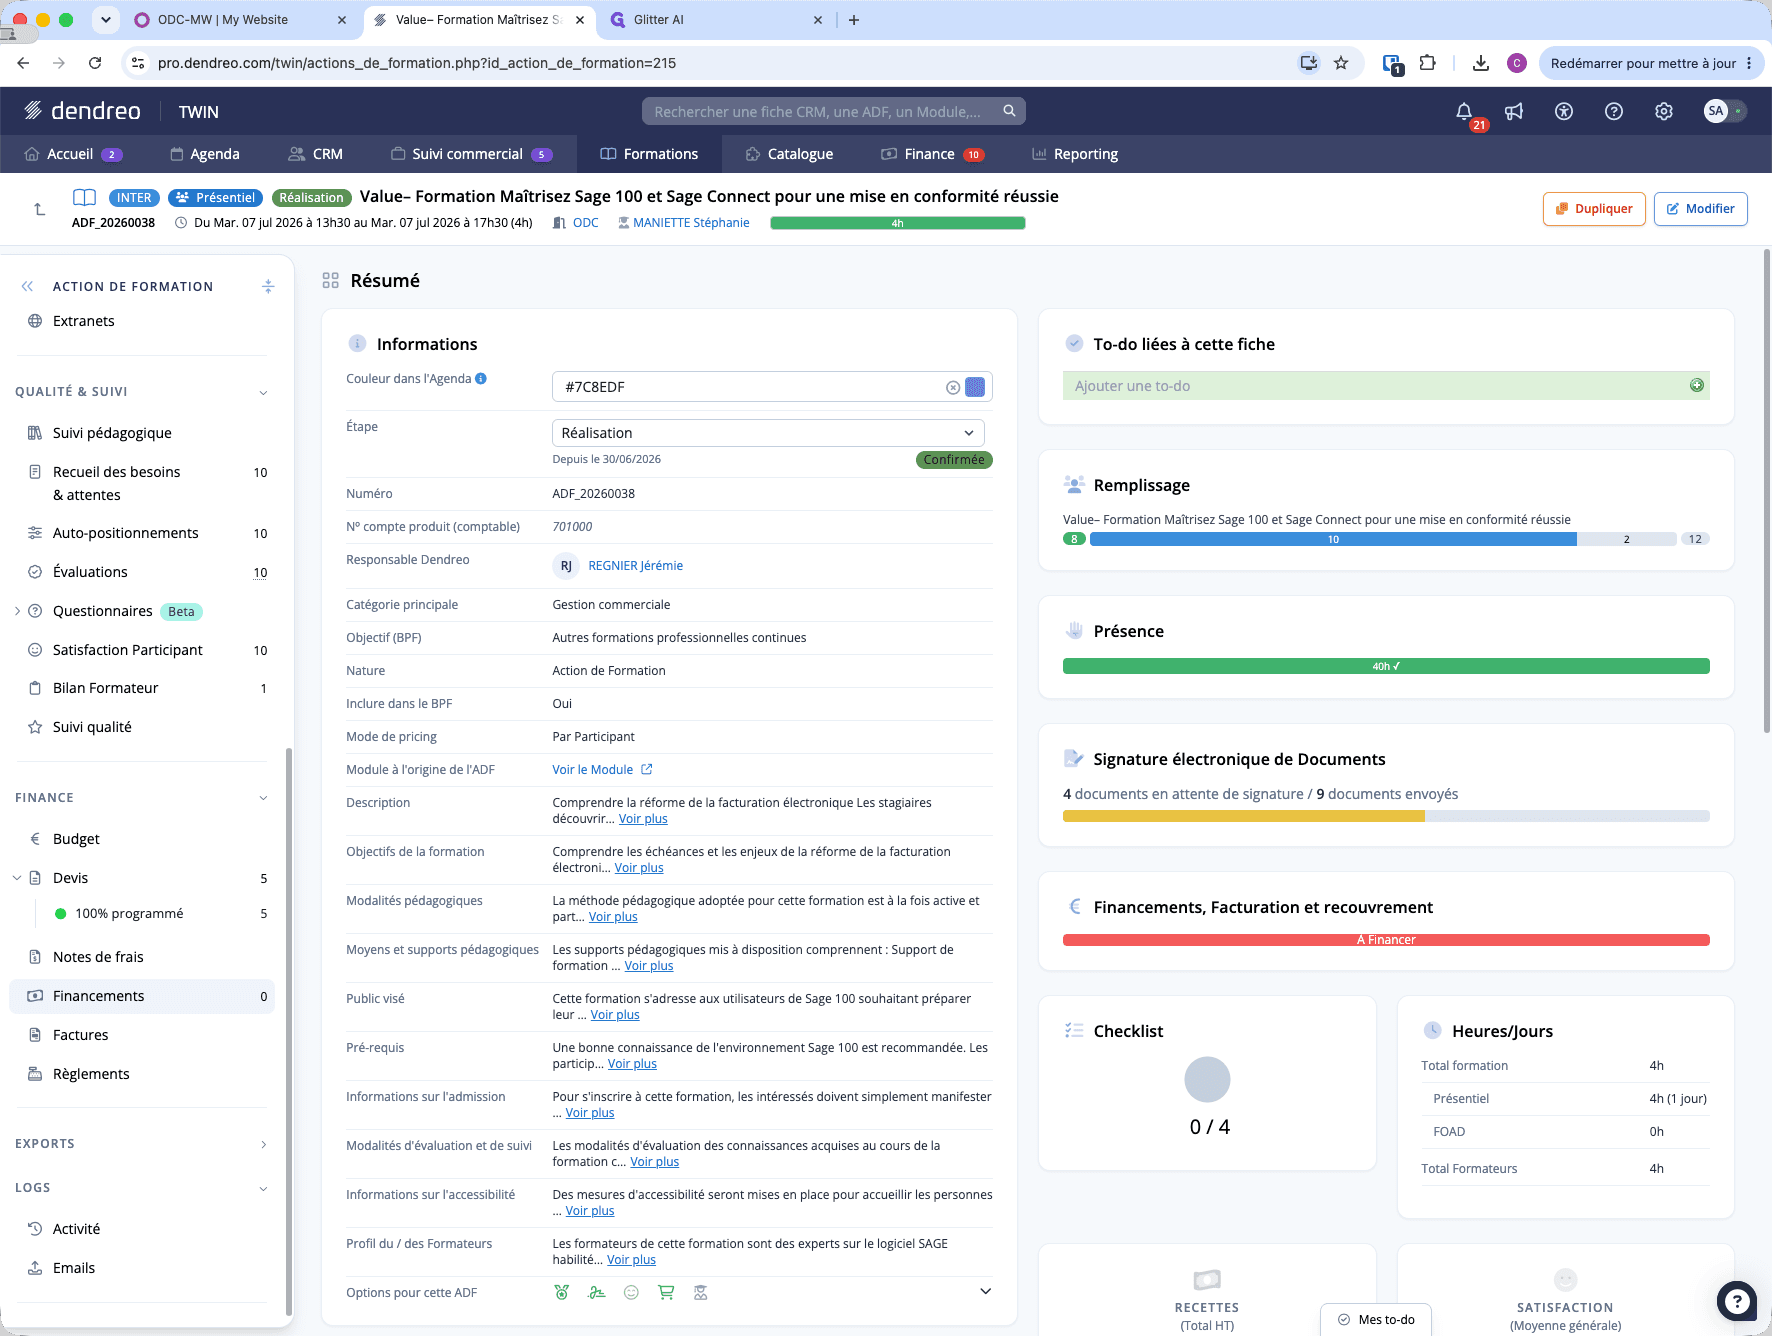This screenshot has height=1336, width=1772.
Task: Open the help chat bubble
Action: tap(1737, 1301)
